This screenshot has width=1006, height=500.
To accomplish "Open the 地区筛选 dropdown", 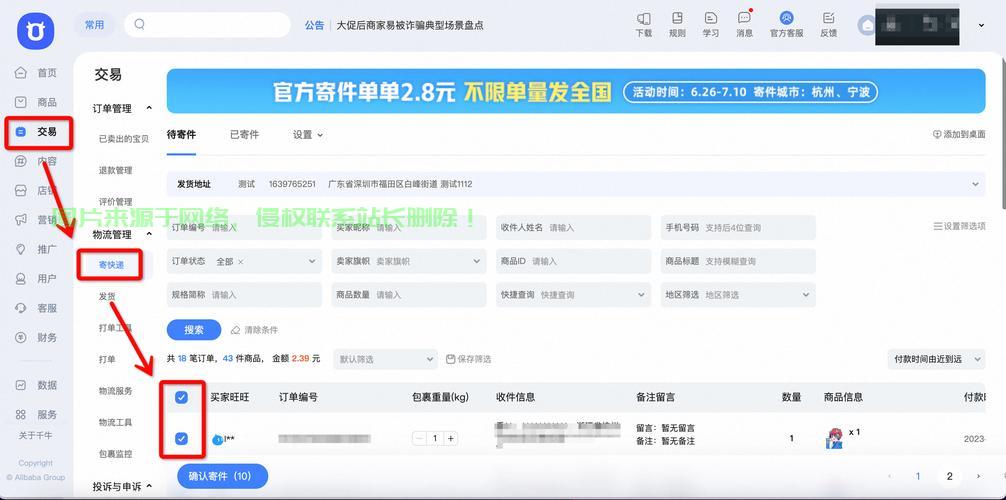I will click(738, 295).
